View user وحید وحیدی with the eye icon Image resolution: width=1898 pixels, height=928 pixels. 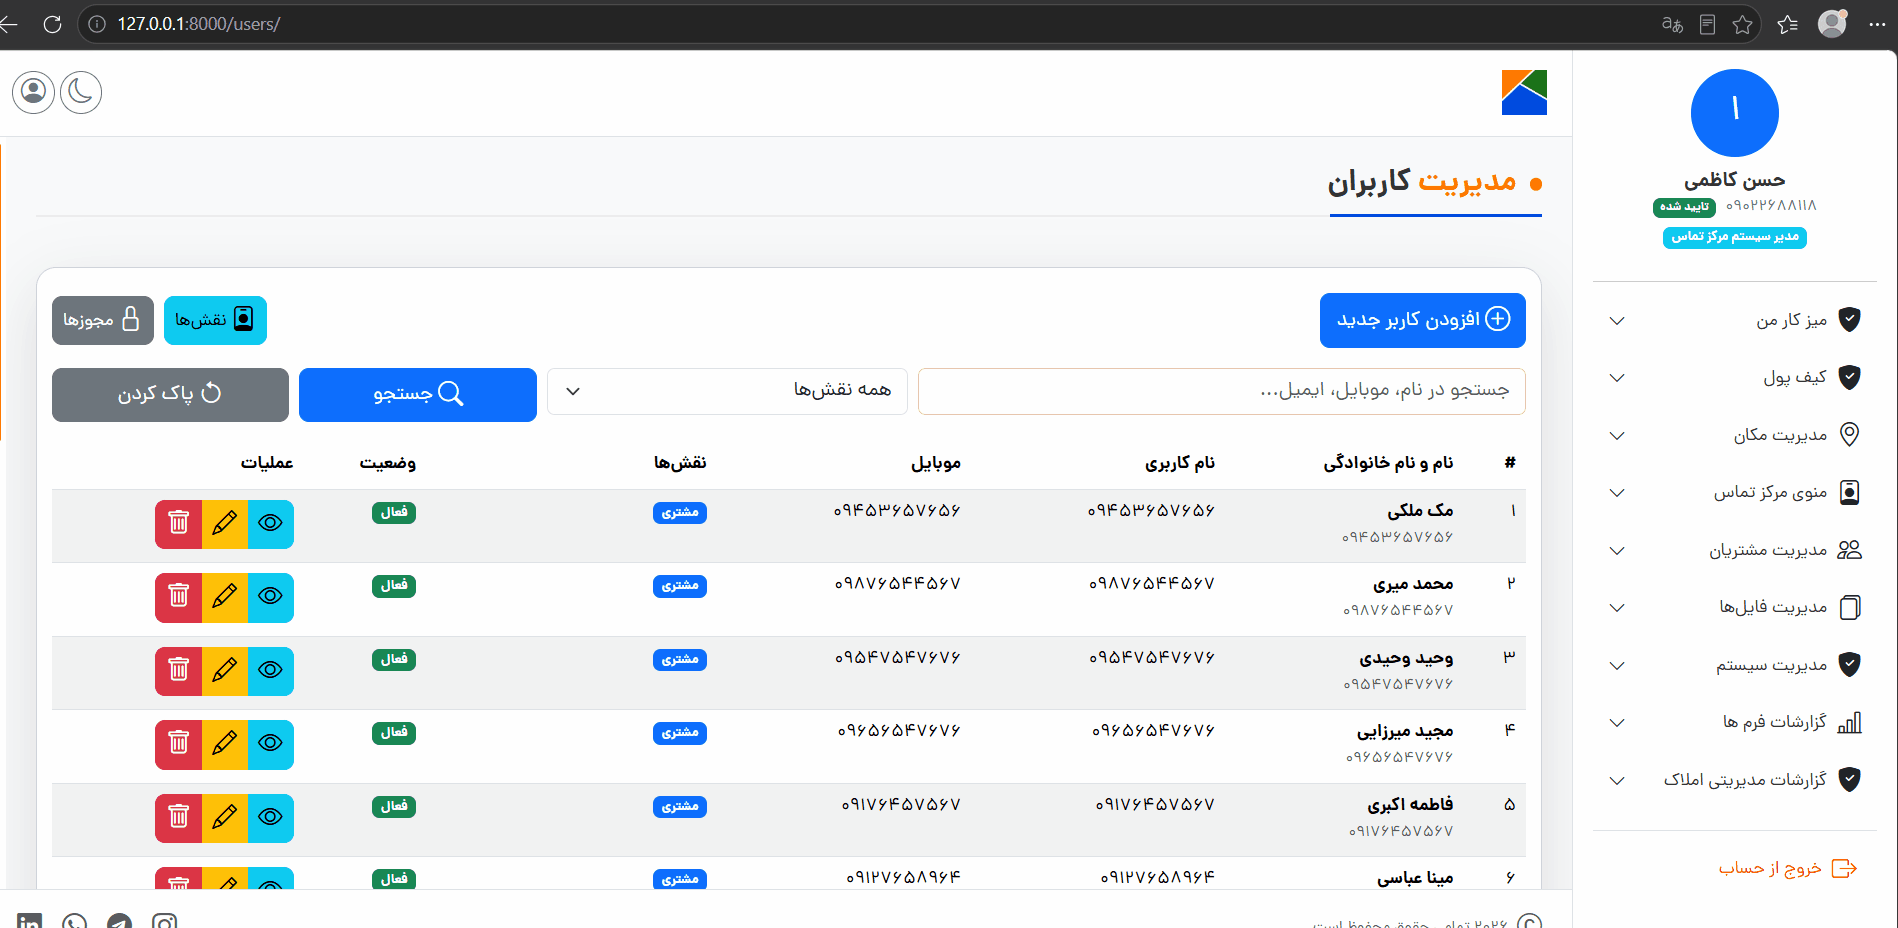pyautogui.click(x=270, y=671)
